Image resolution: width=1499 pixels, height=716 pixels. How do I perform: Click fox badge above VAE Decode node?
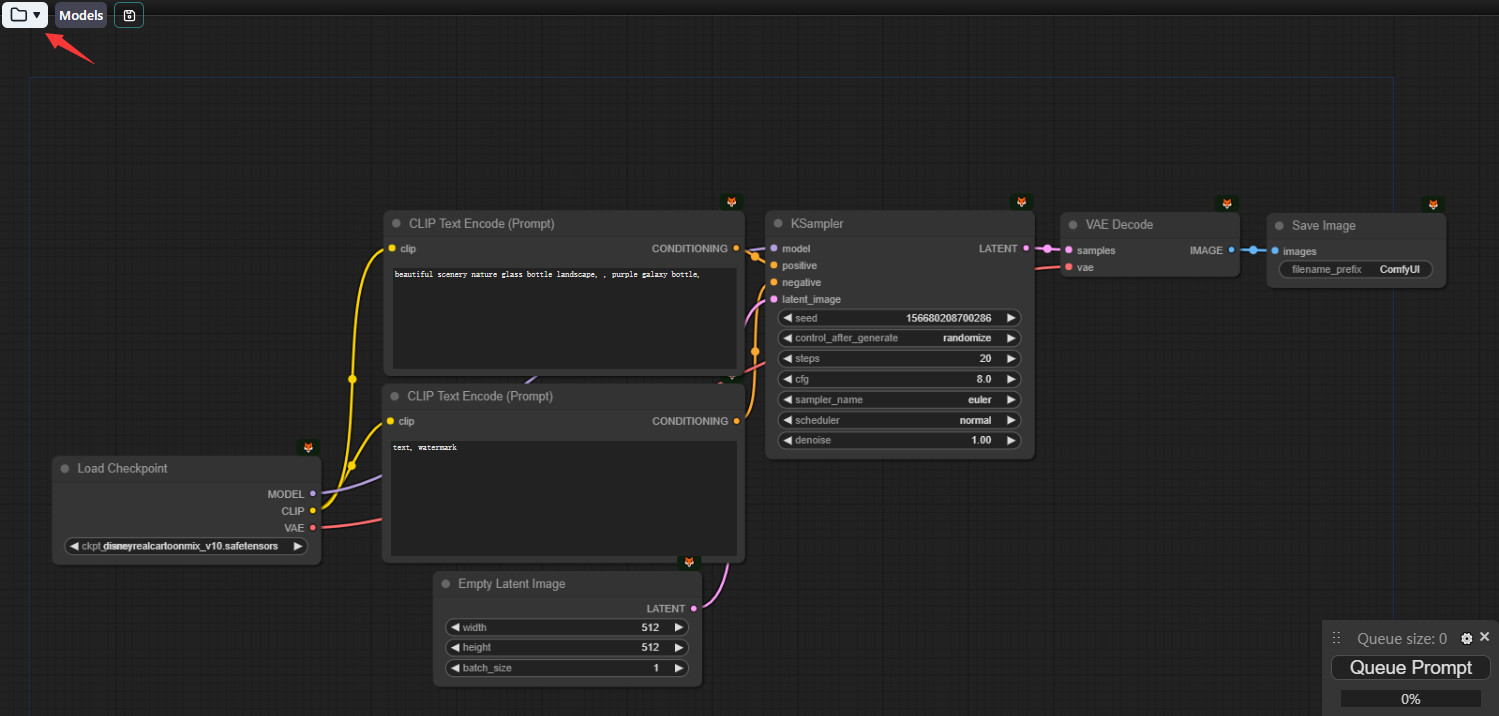tap(1227, 203)
